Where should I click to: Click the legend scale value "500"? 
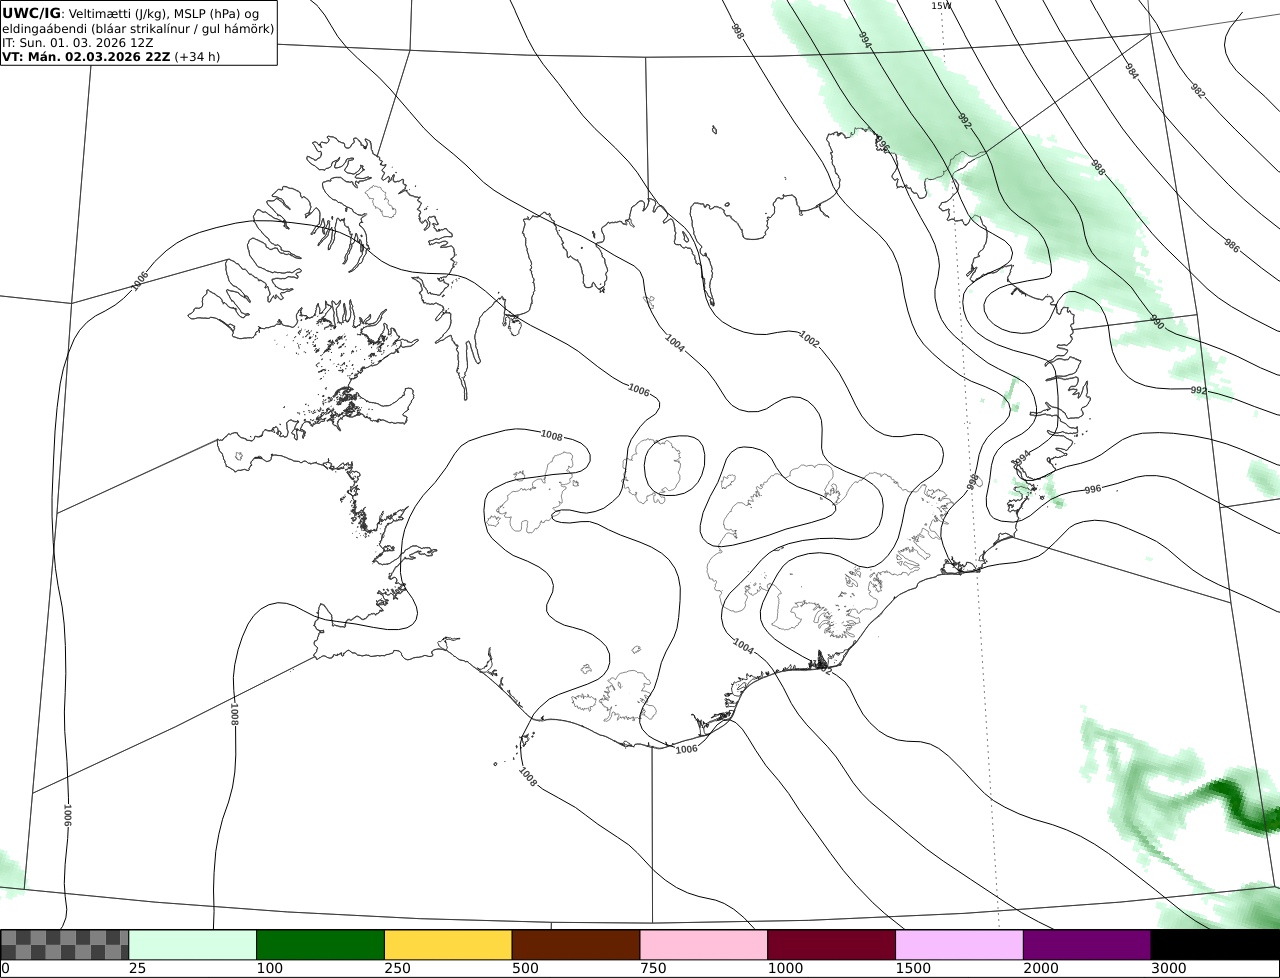(x=525, y=968)
